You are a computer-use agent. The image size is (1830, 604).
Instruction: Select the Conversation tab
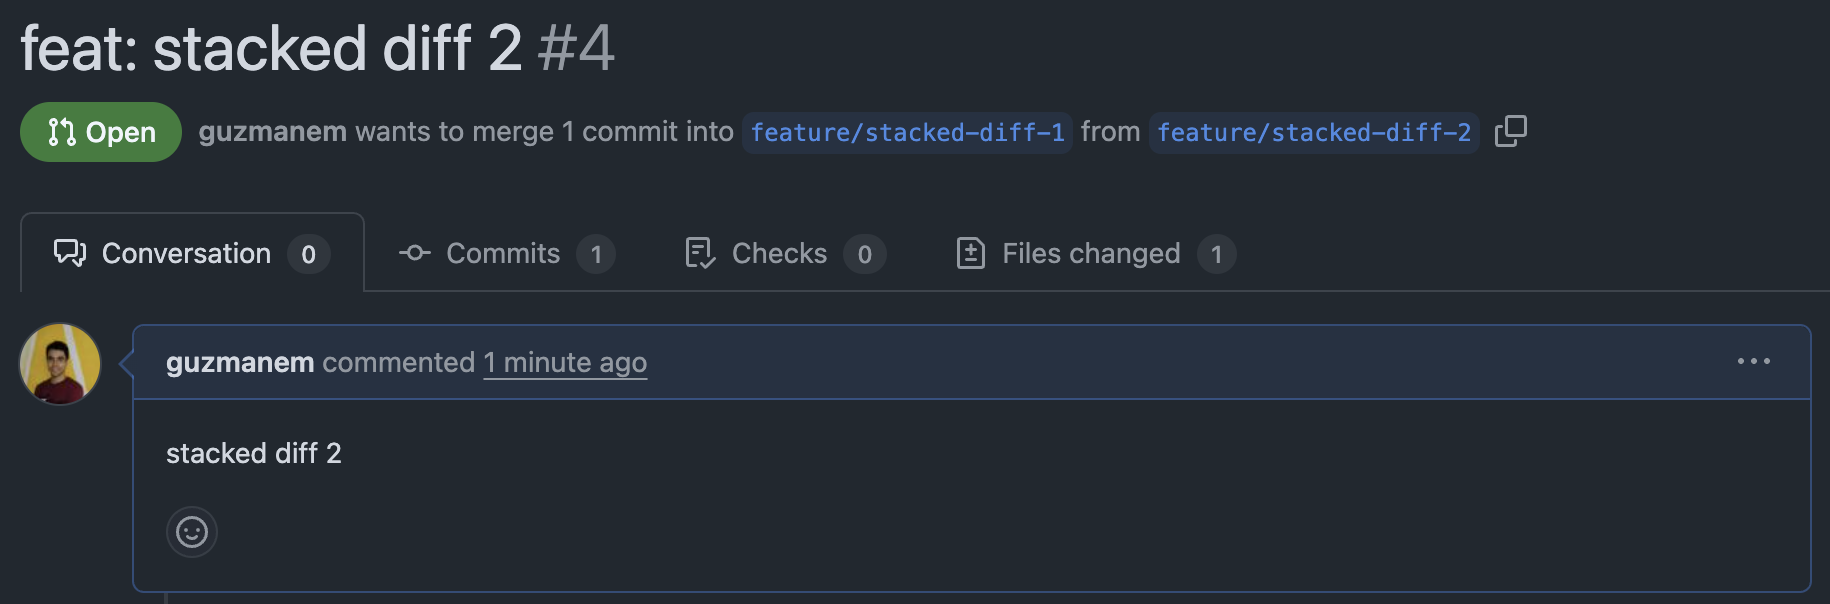click(x=192, y=253)
